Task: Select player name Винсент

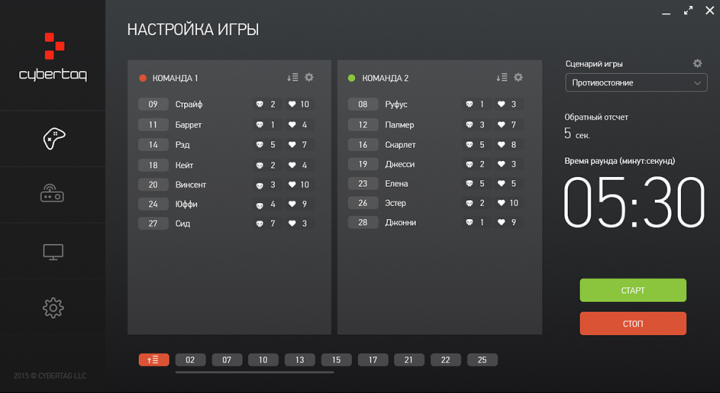Action: 191,185
